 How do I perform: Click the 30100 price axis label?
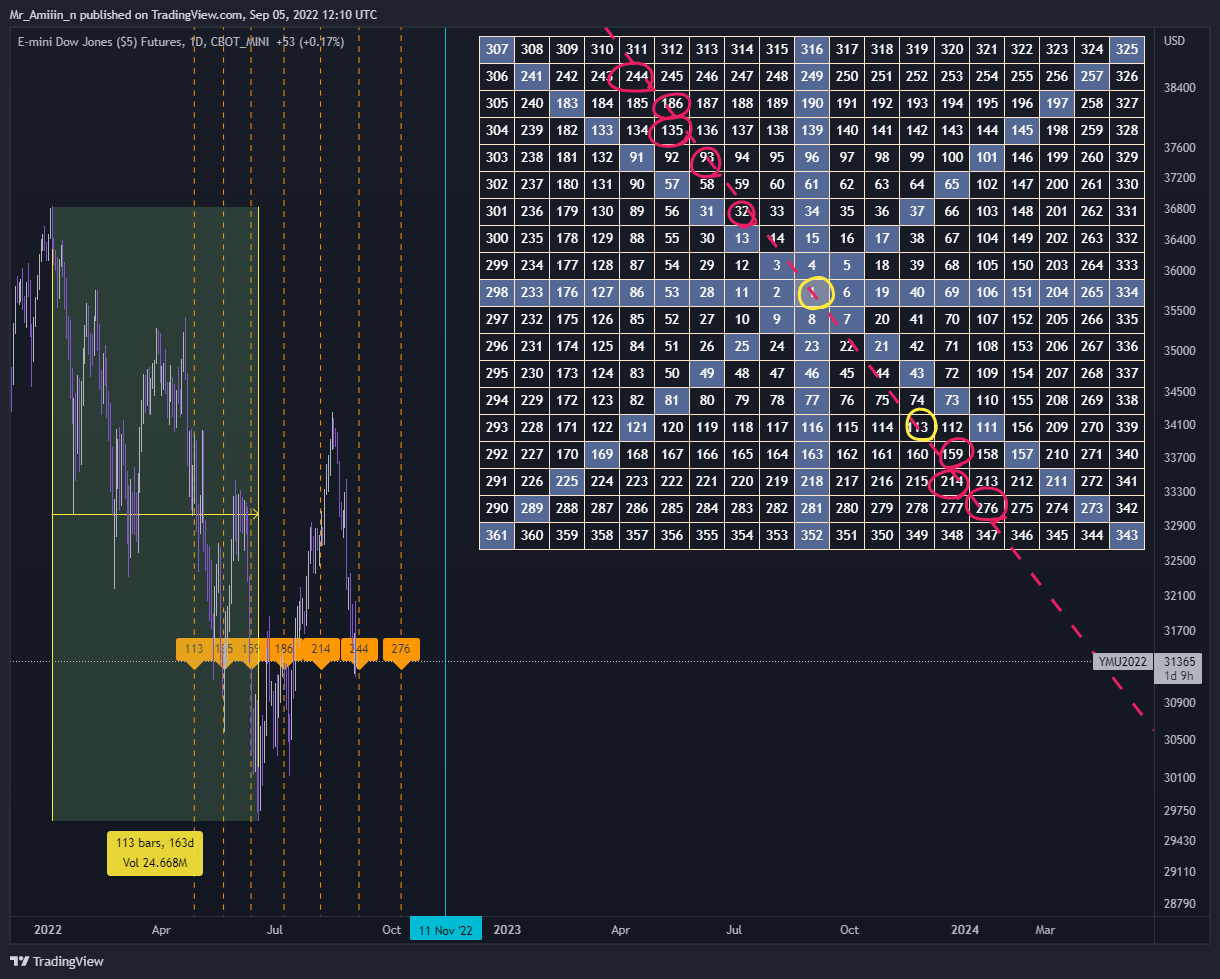coord(1180,778)
